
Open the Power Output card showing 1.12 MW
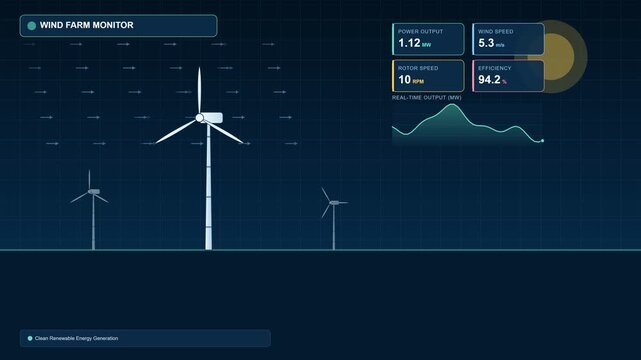click(428, 39)
